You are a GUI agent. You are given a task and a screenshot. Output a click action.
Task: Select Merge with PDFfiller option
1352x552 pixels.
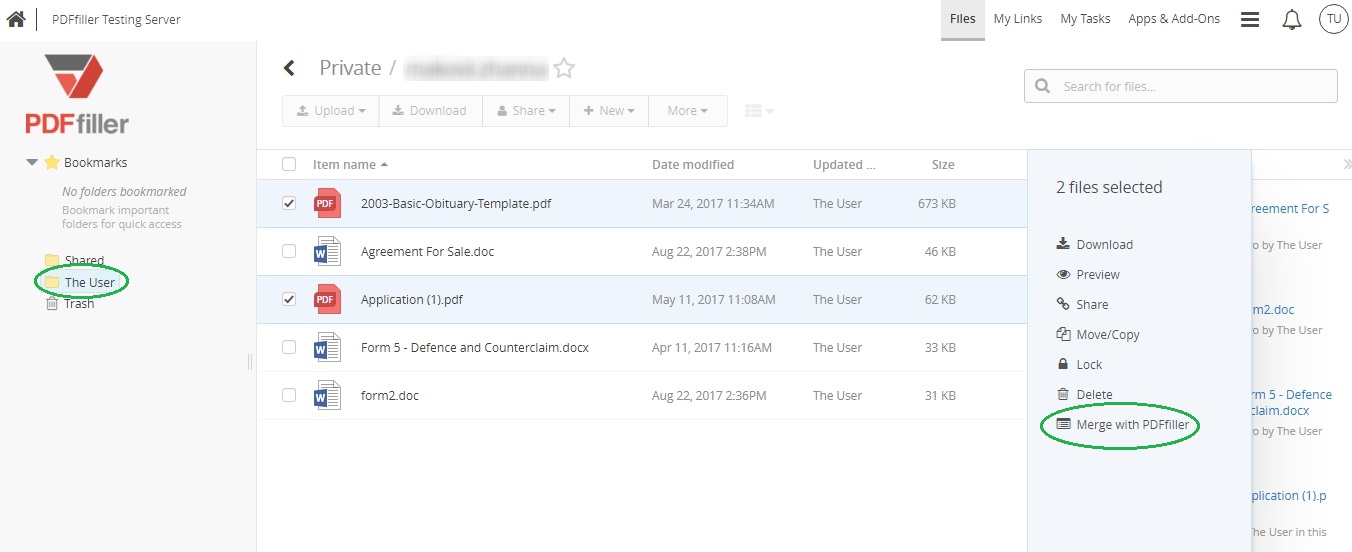[1123, 424]
